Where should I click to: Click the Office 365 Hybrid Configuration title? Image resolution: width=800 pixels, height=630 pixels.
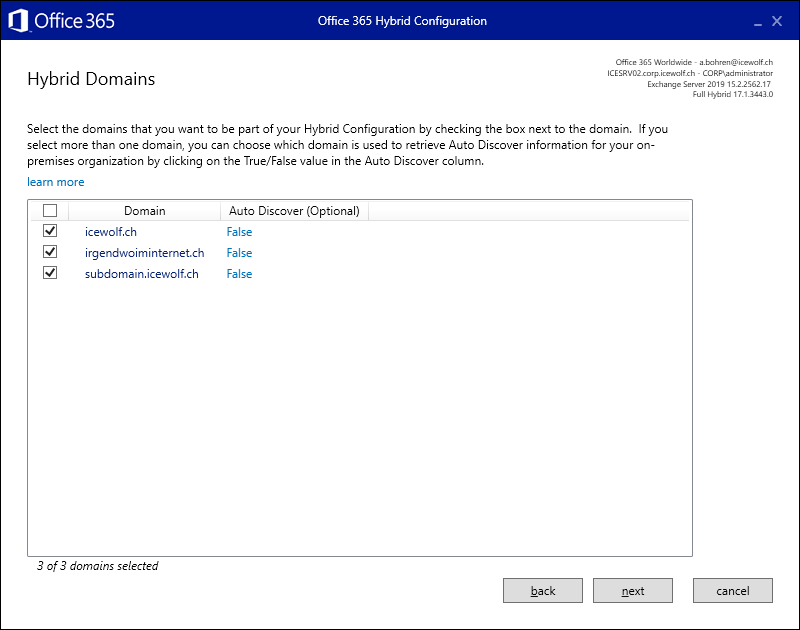click(402, 21)
